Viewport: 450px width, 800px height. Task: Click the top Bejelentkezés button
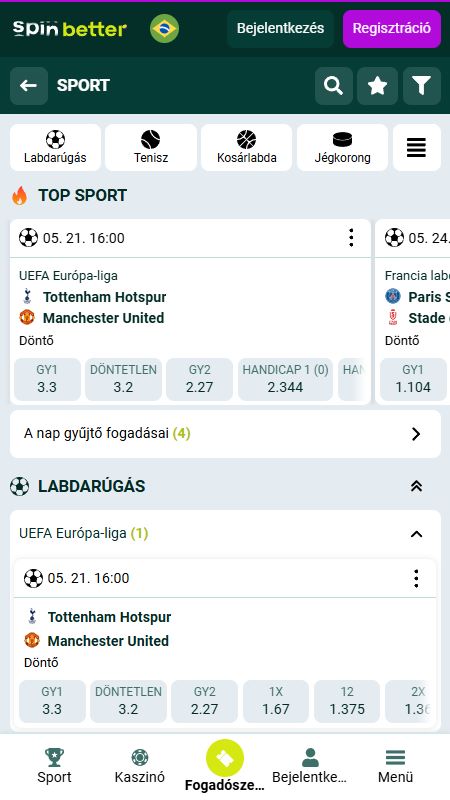pyautogui.click(x=280, y=29)
